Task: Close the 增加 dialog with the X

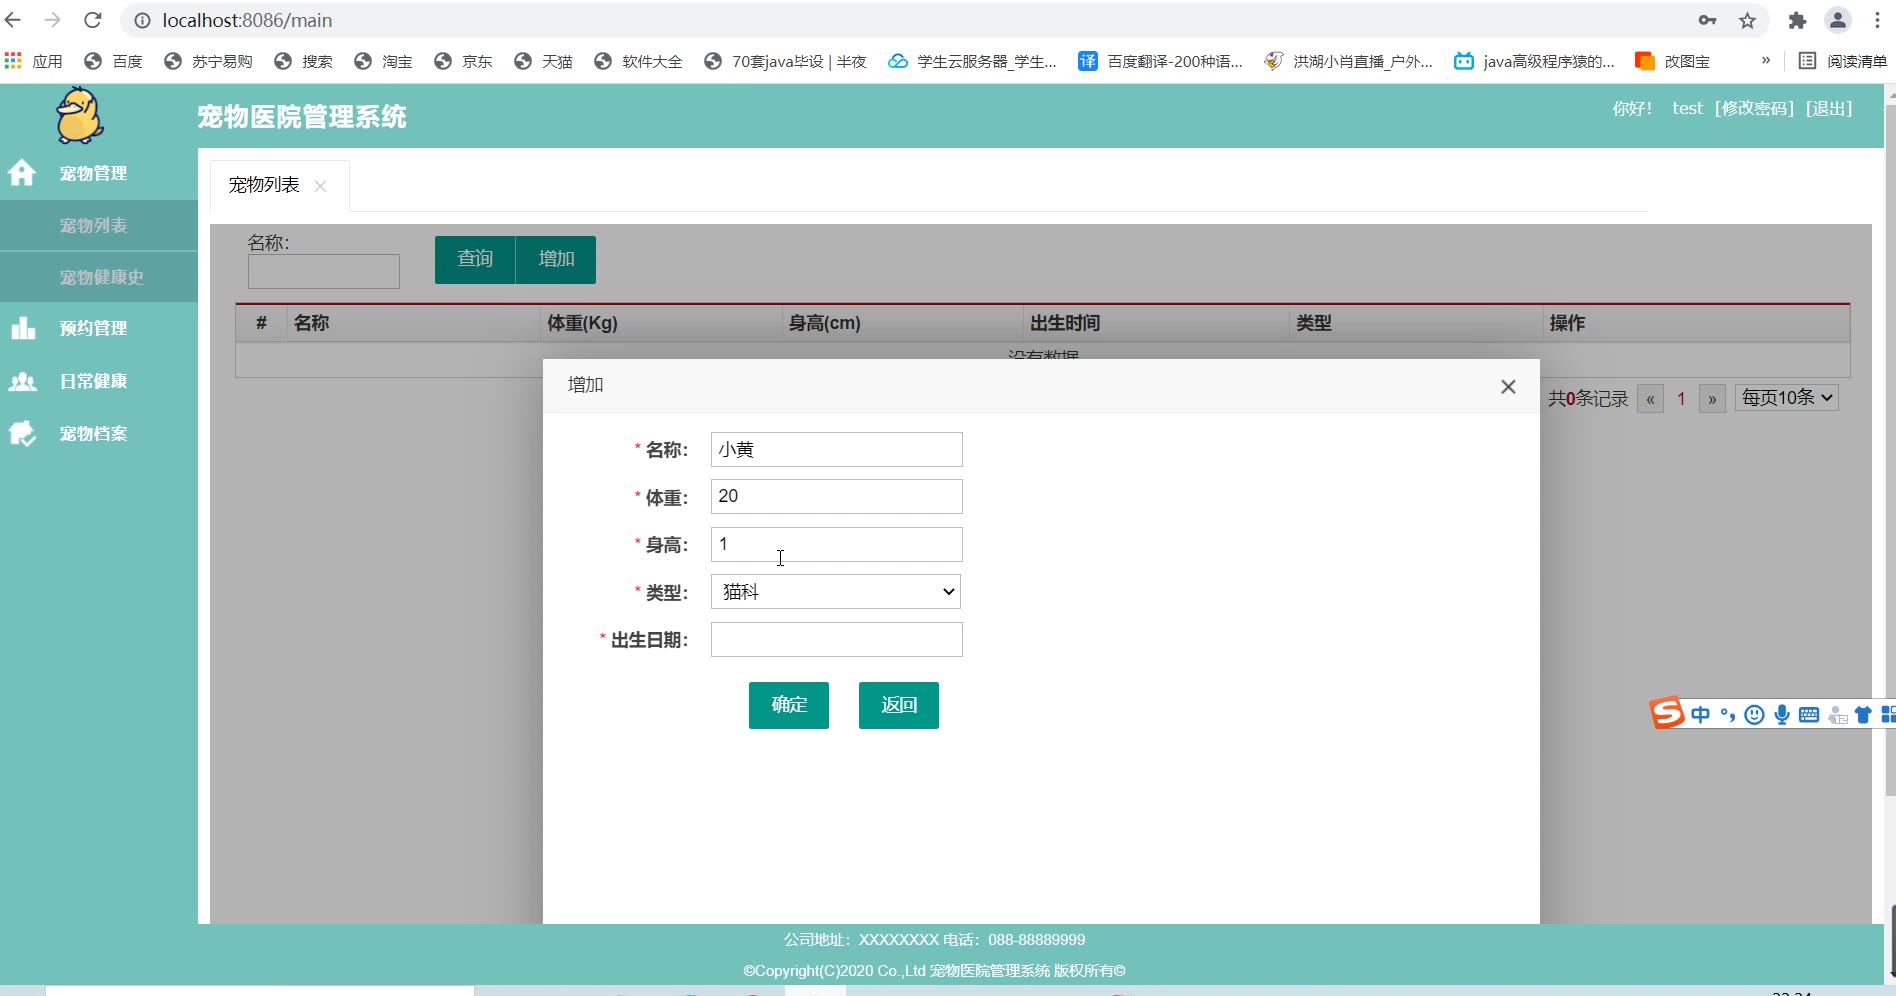Action: [1508, 387]
